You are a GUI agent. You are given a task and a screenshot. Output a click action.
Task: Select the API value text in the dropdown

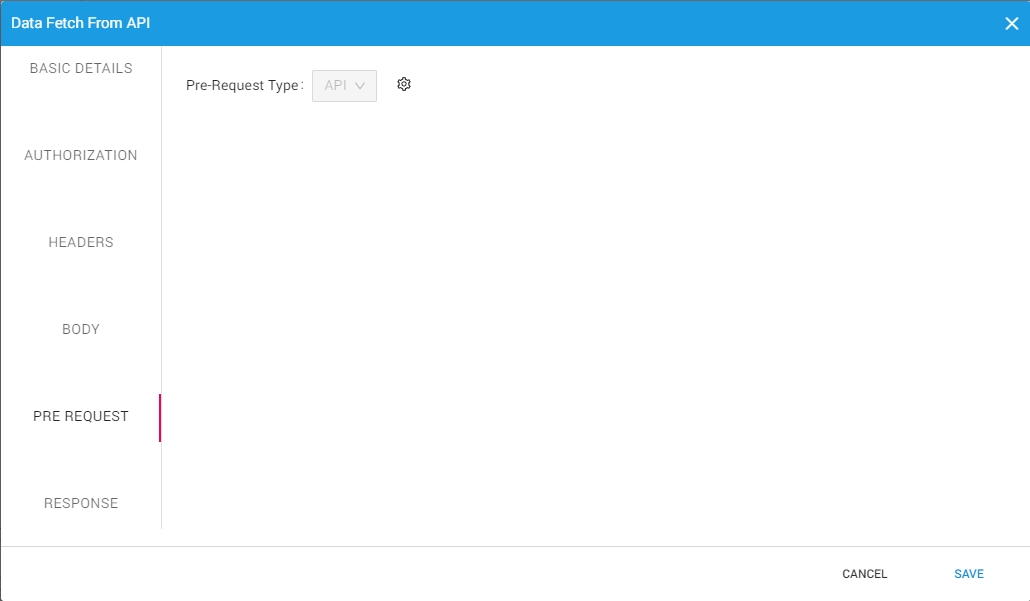[x=335, y=86]
